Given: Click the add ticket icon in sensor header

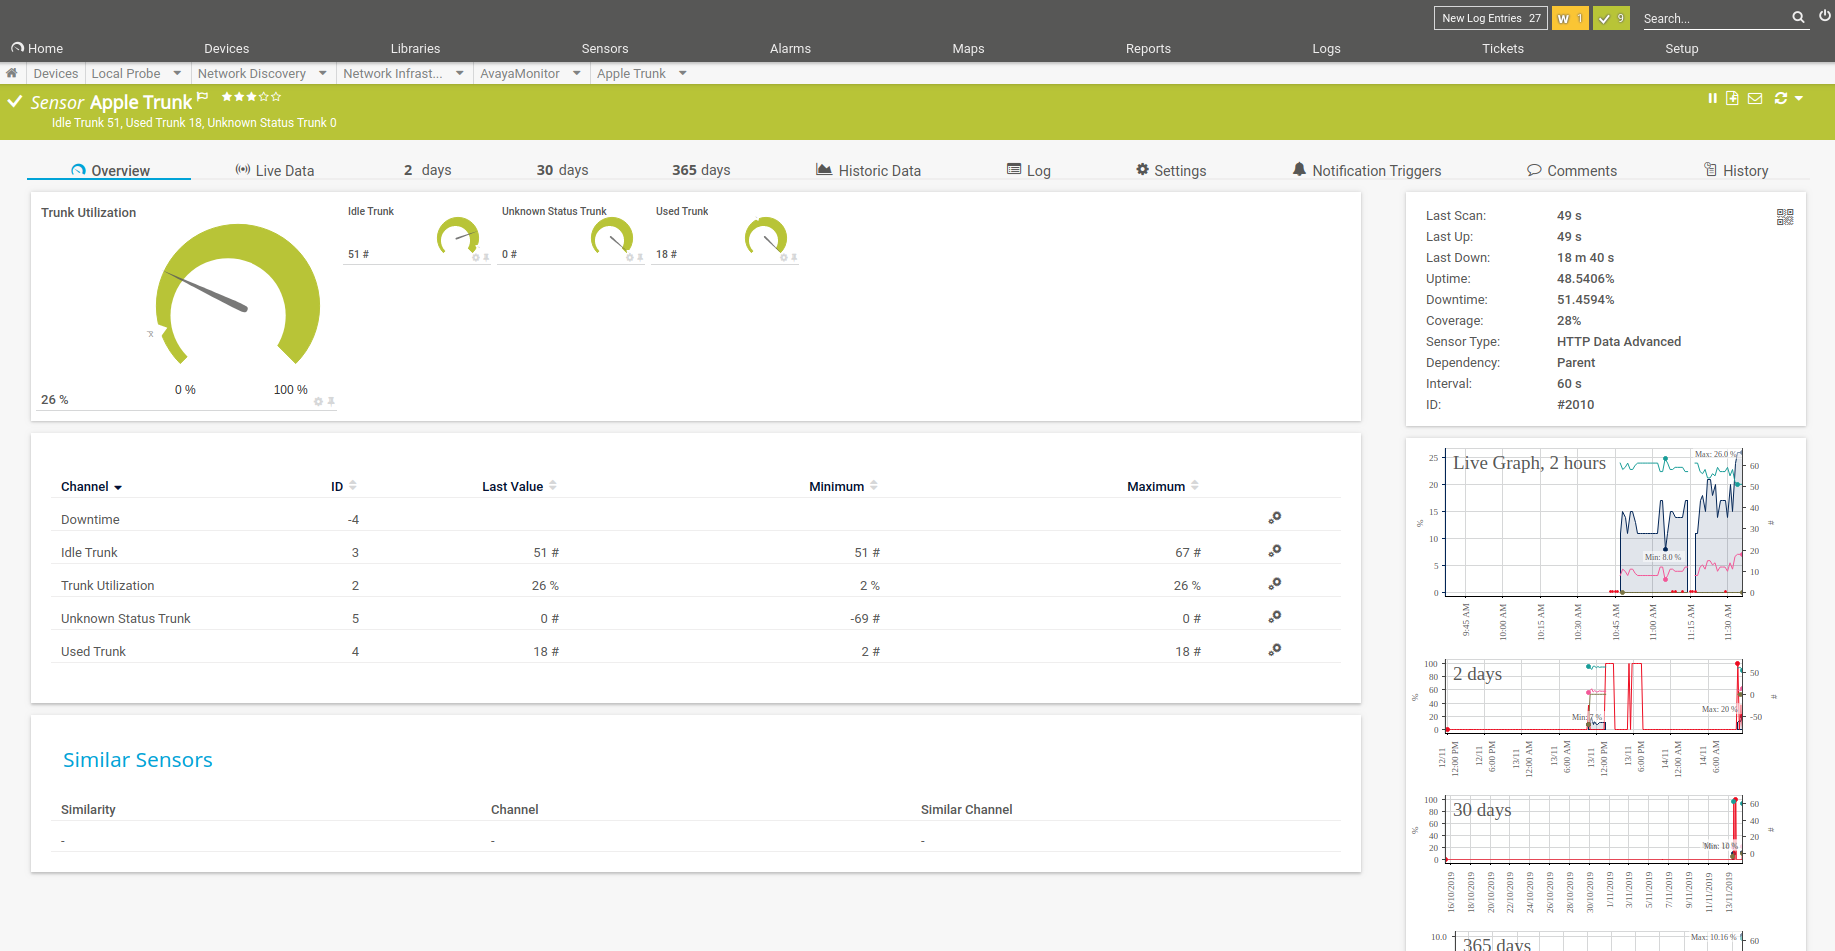Looking at the screenshot, I should 1732,98.
